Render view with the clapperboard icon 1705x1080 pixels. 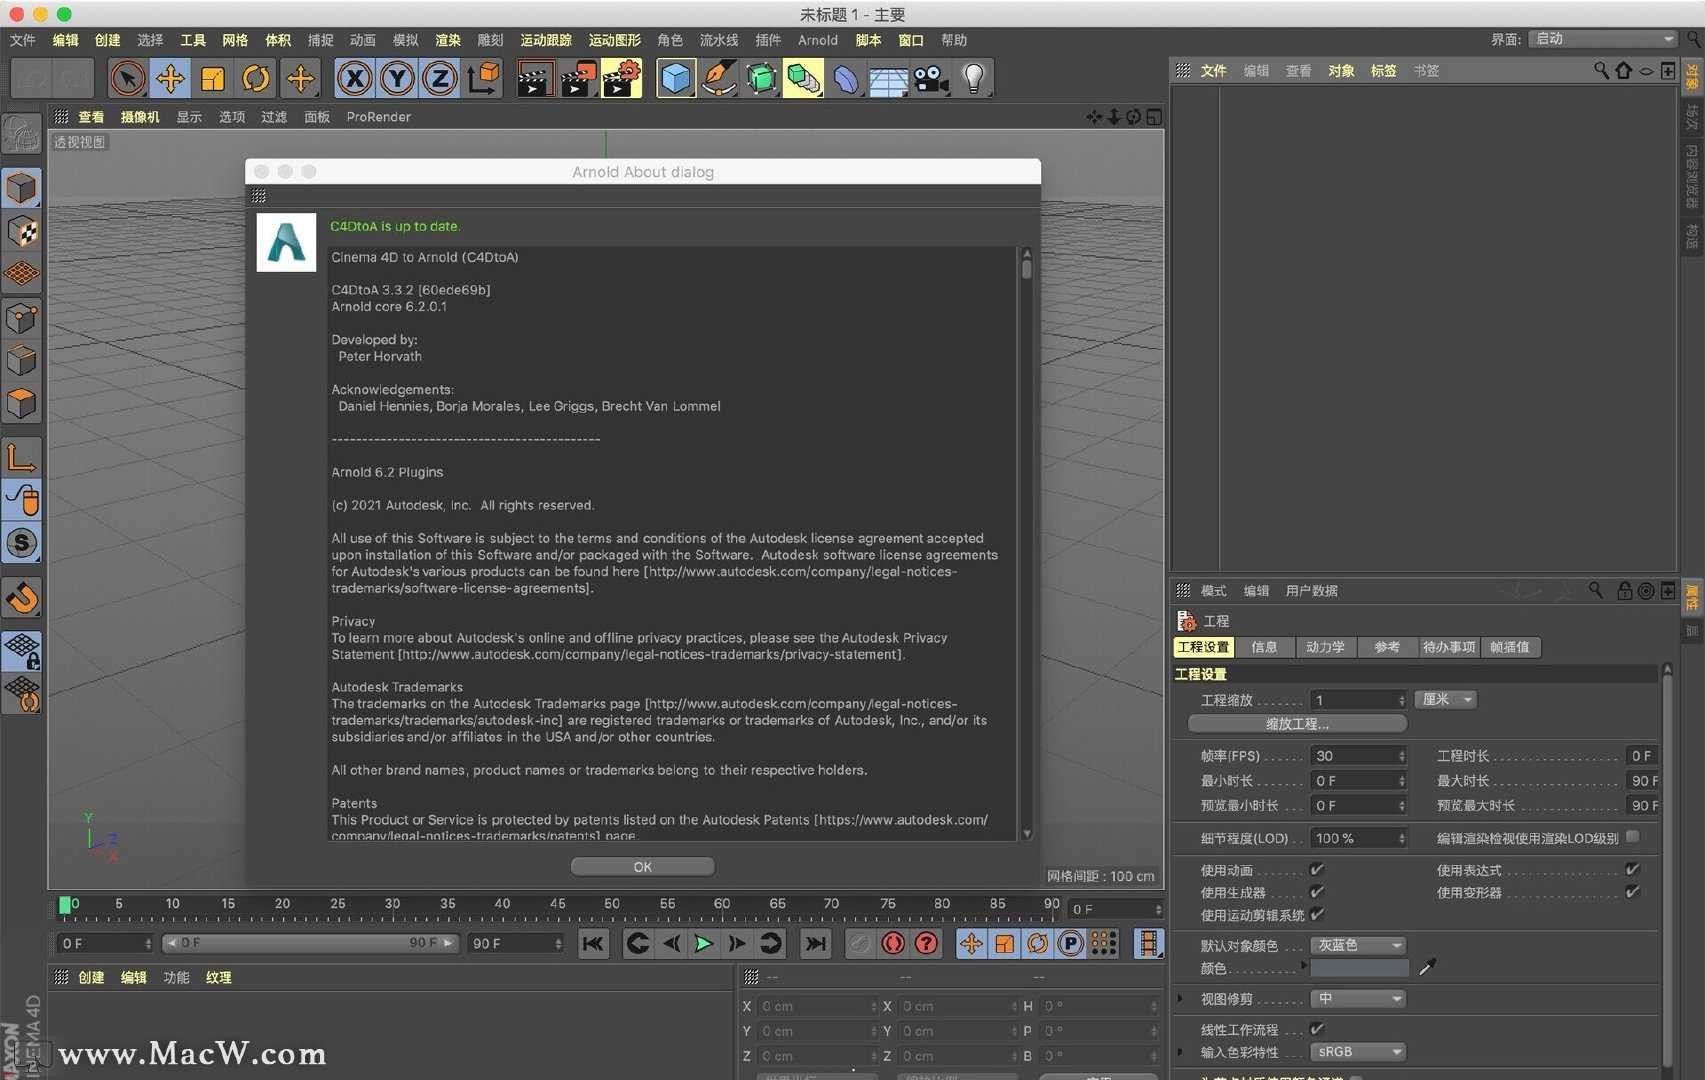click(535, 78)
